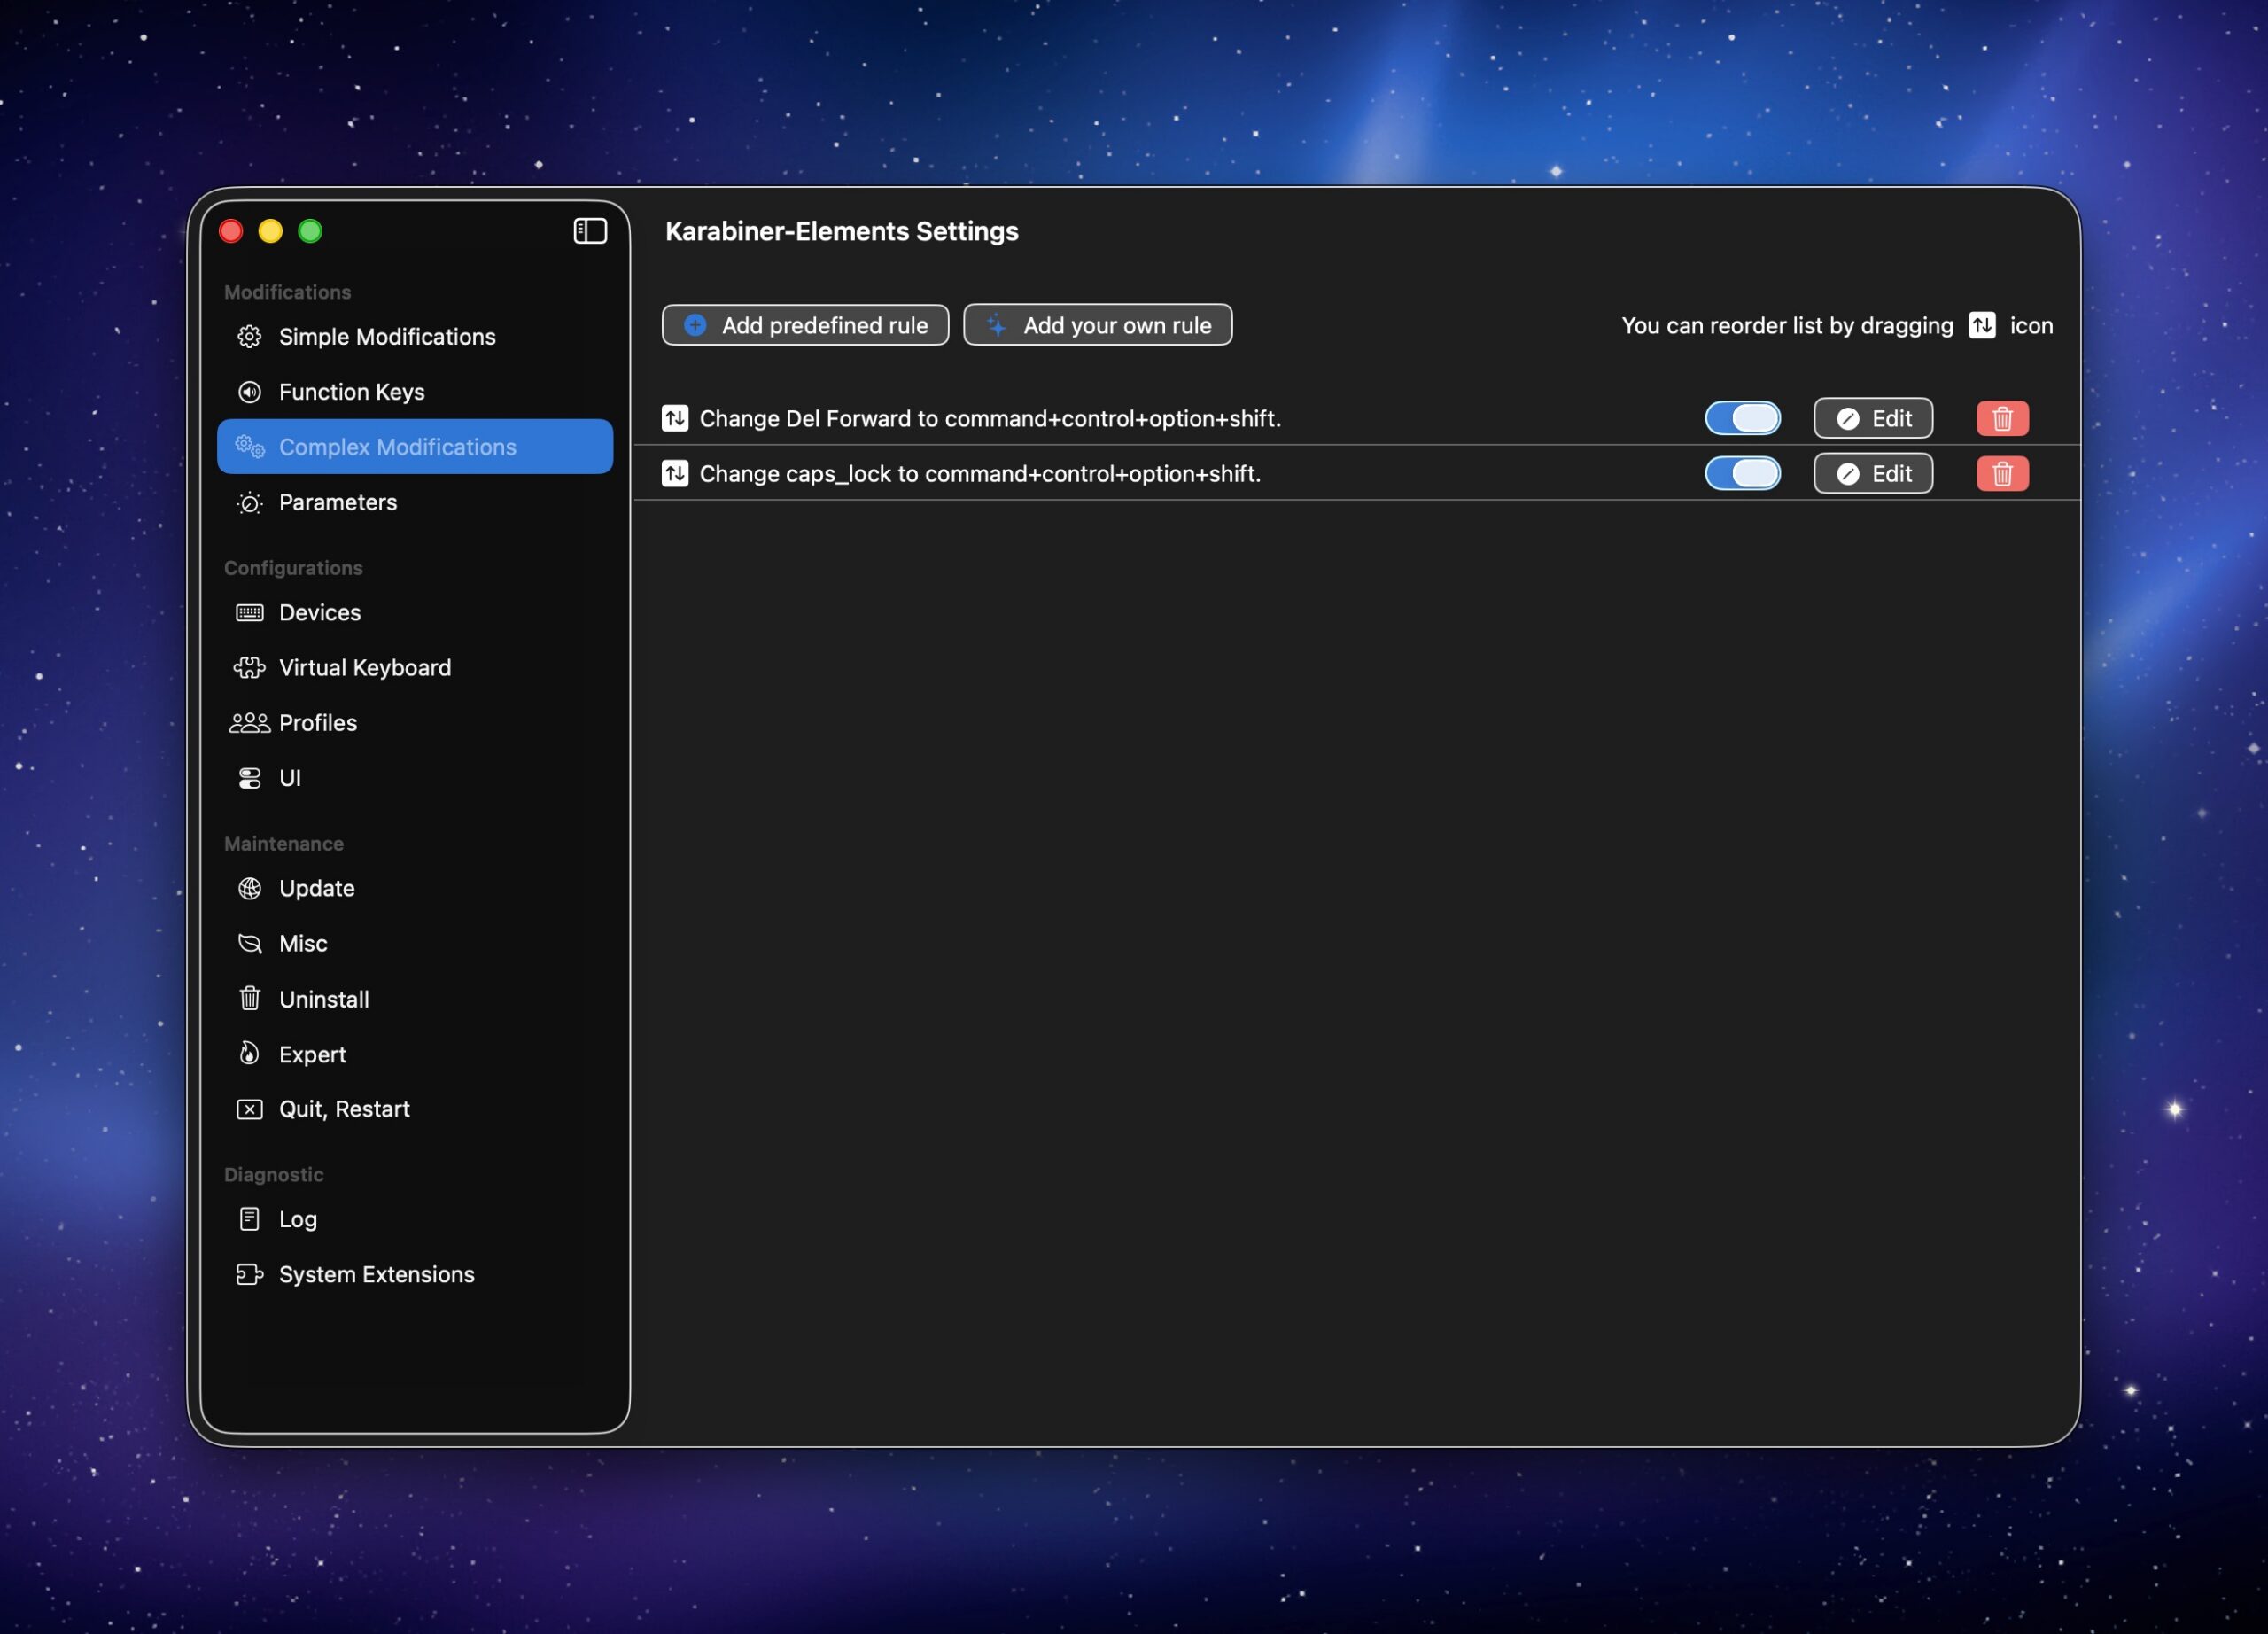Disable the caps_lock rule toggle
The width and height of the screenshot is (2268, 1634).
point(1742,473)
